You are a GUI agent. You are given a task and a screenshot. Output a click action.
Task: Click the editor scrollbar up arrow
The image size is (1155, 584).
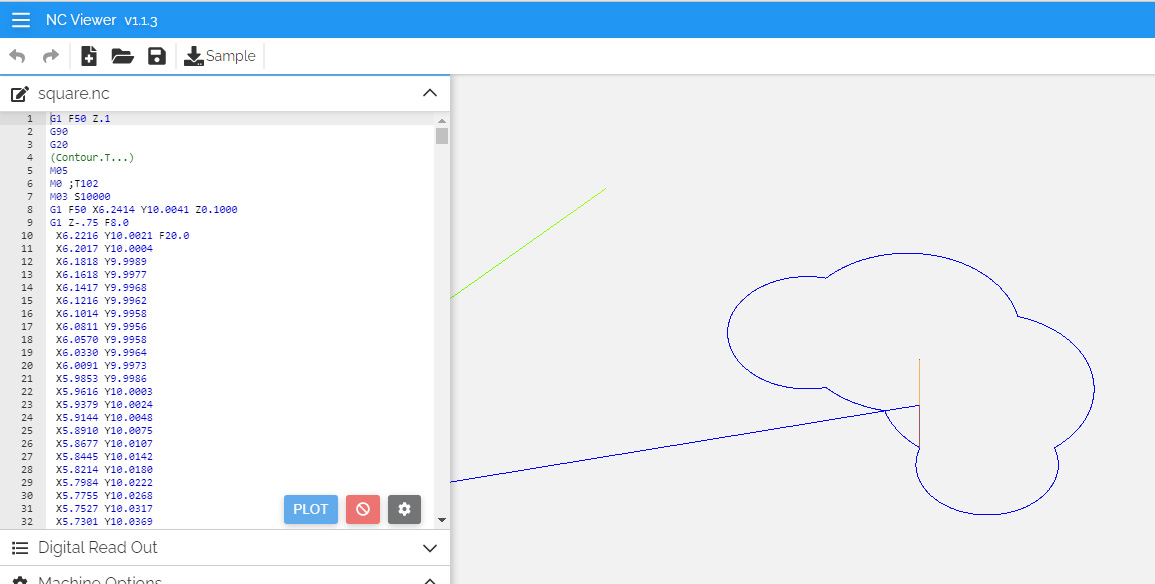[x=442, y=121]
